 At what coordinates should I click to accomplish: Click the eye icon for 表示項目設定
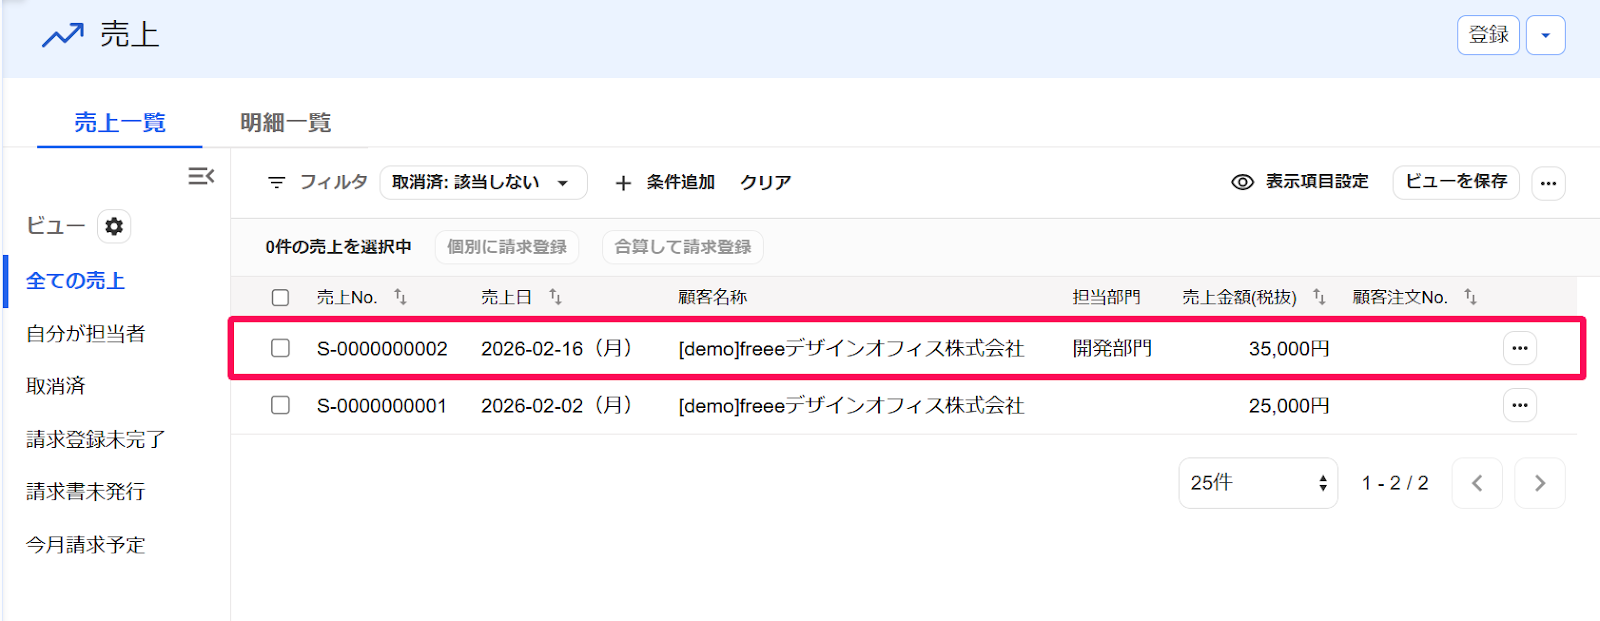pyautogui.click(x=1242, y=182)
